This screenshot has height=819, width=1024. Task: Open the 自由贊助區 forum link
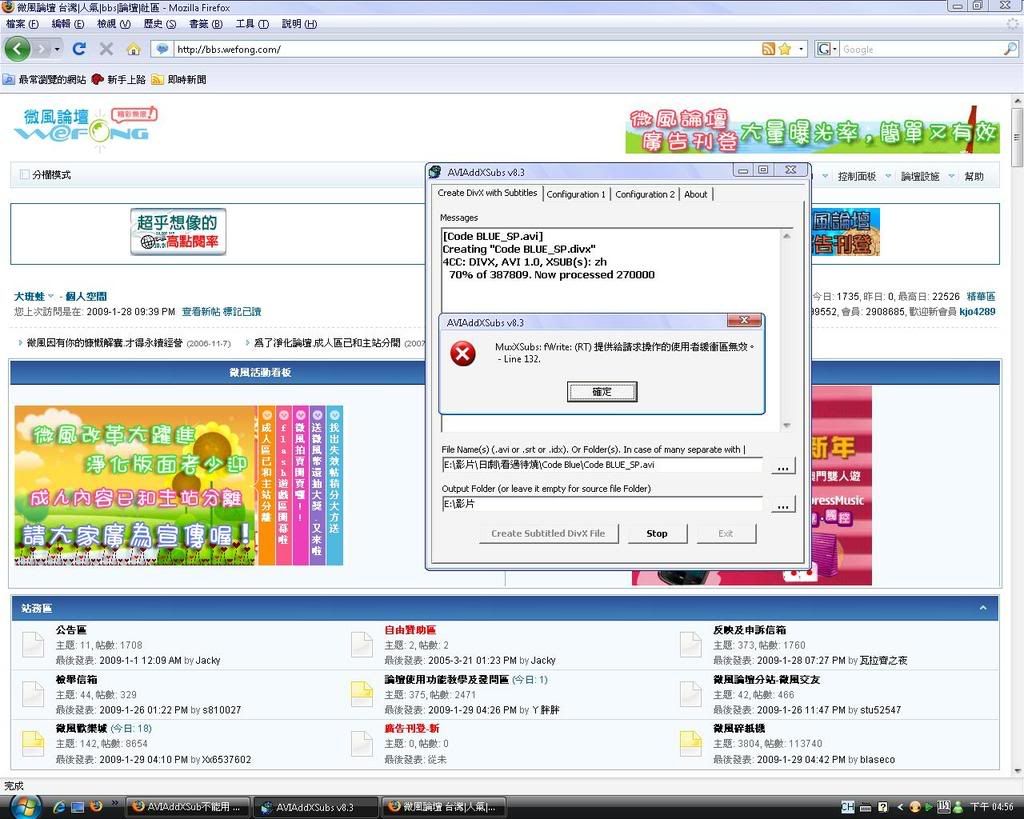[410, 630]
